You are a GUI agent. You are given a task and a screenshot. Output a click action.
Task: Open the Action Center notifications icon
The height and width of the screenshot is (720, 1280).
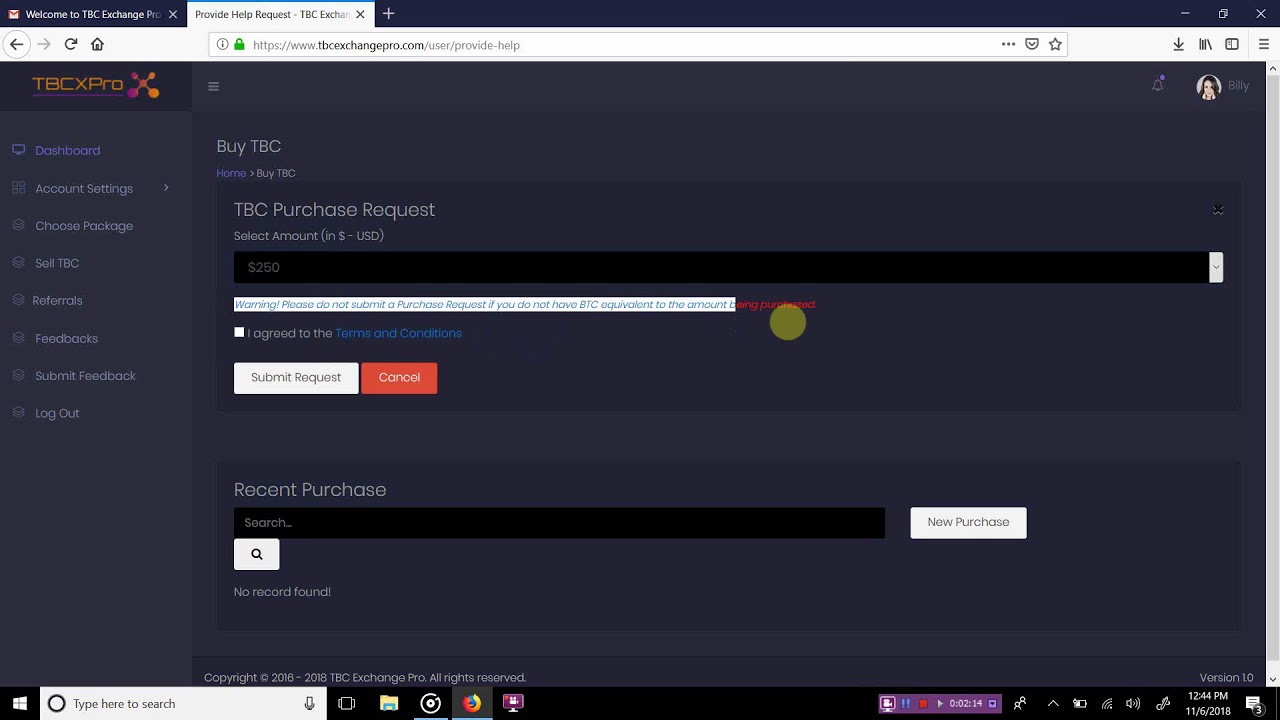click(1254, 704)
